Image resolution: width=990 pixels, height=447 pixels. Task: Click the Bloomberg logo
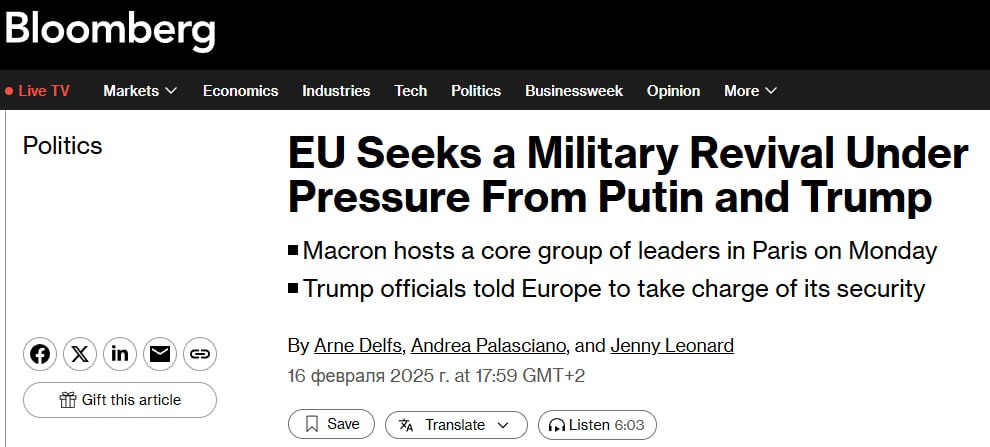click(110, 31)
